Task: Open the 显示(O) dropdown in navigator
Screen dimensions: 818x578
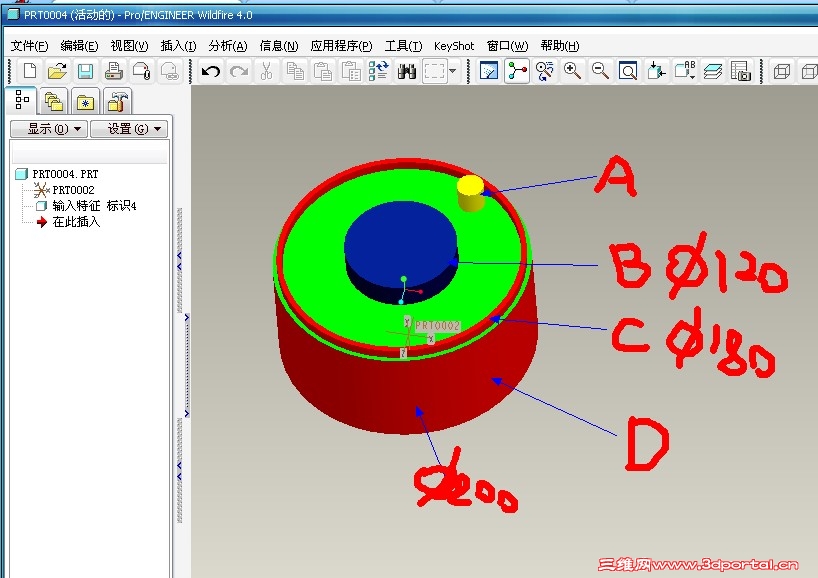Action: pyautogui.click(x=48, y=129)
